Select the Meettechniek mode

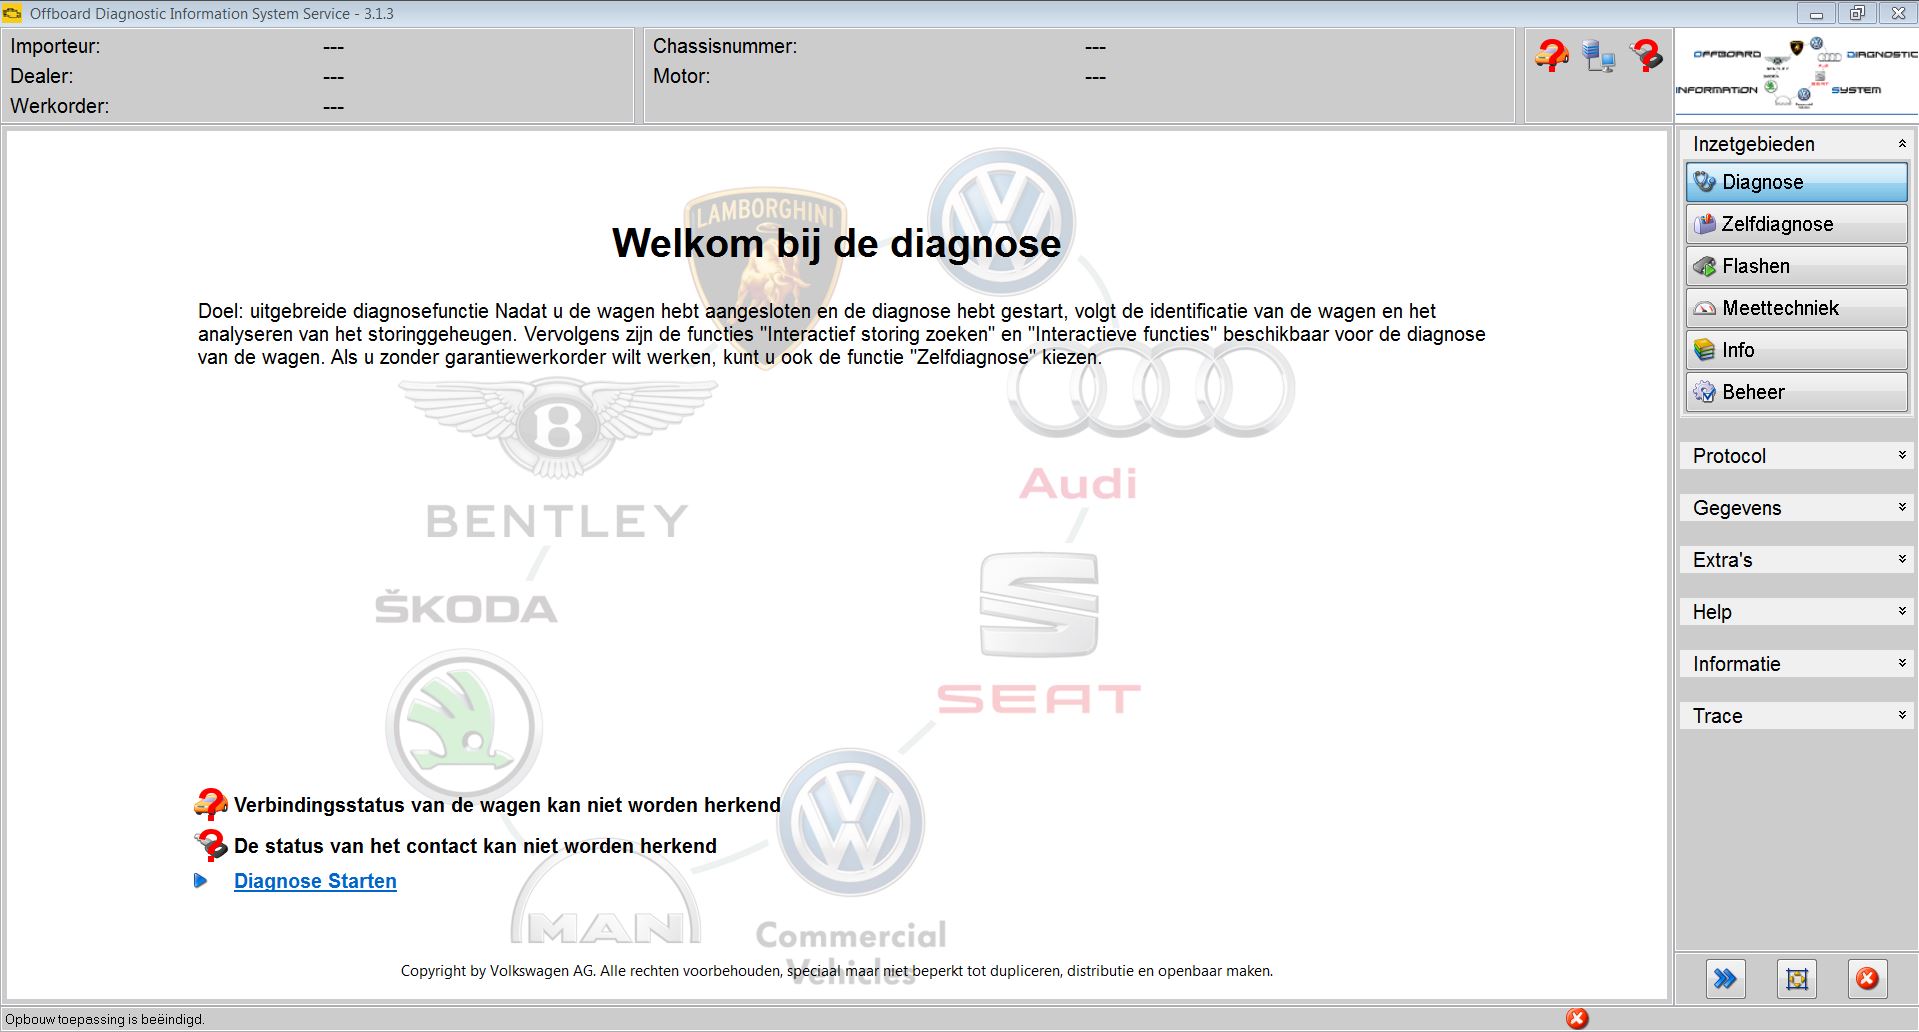pos(1796,308)
